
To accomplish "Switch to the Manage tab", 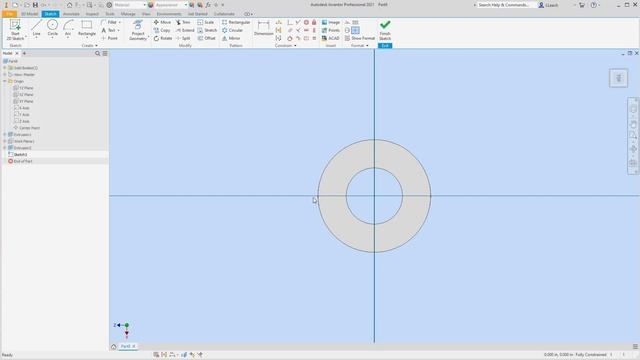I will (128, 14).
